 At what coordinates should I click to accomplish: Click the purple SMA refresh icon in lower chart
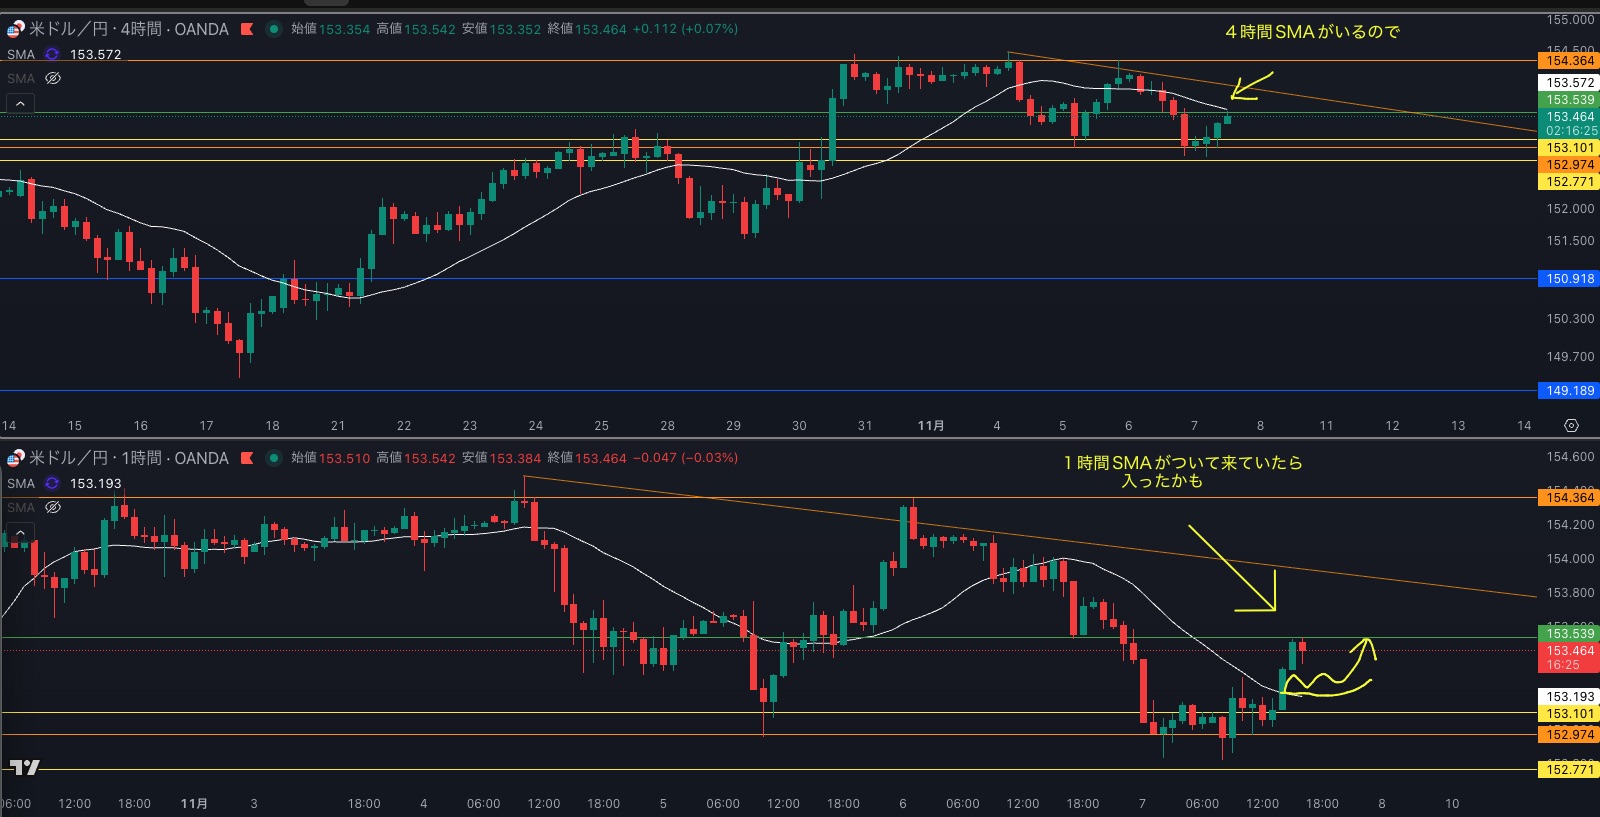point(52,483)
